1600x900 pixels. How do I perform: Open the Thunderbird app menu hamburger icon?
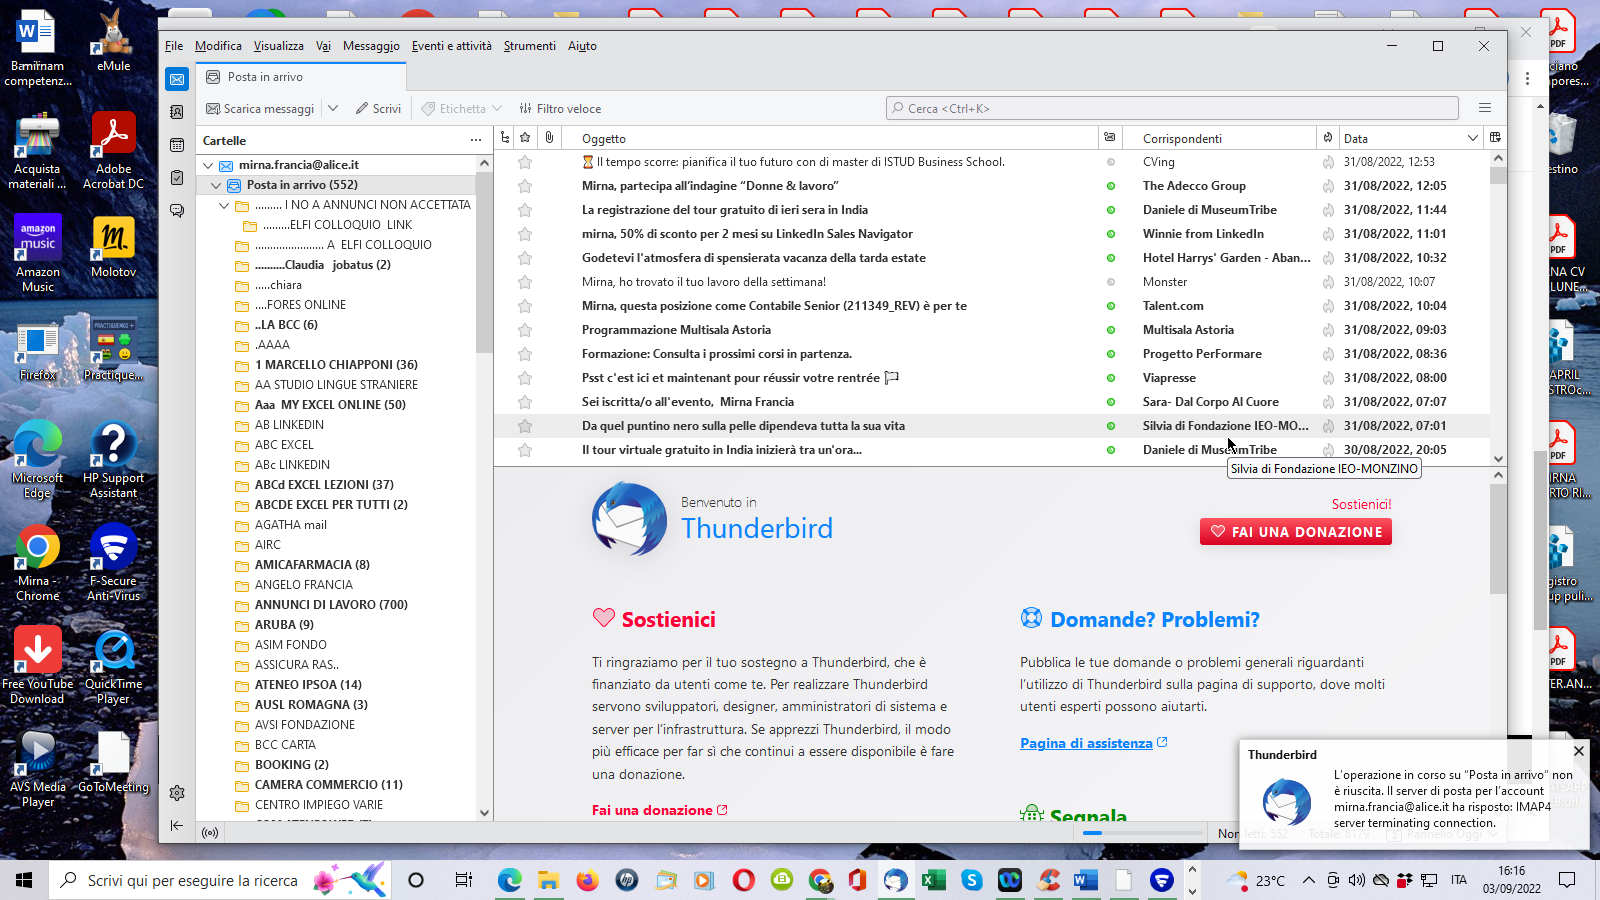pos(1485,108)
